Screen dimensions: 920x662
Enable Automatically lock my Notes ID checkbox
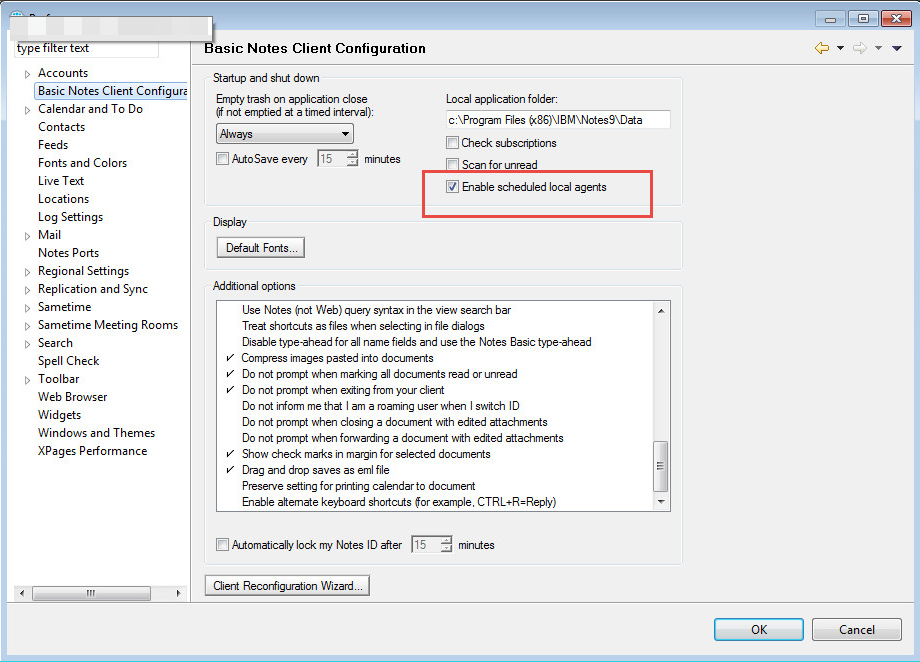(222, 545)
